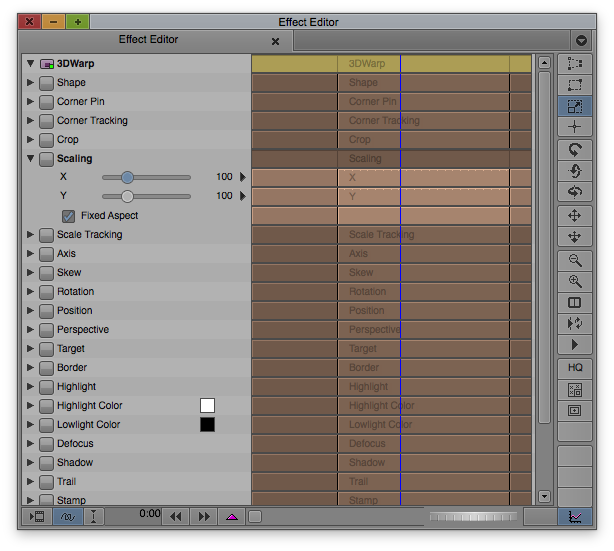Viewport: 614px width, 551px height.
Task: Select the Skew row label
Action: pyautogui.click(x=69, y=273)
